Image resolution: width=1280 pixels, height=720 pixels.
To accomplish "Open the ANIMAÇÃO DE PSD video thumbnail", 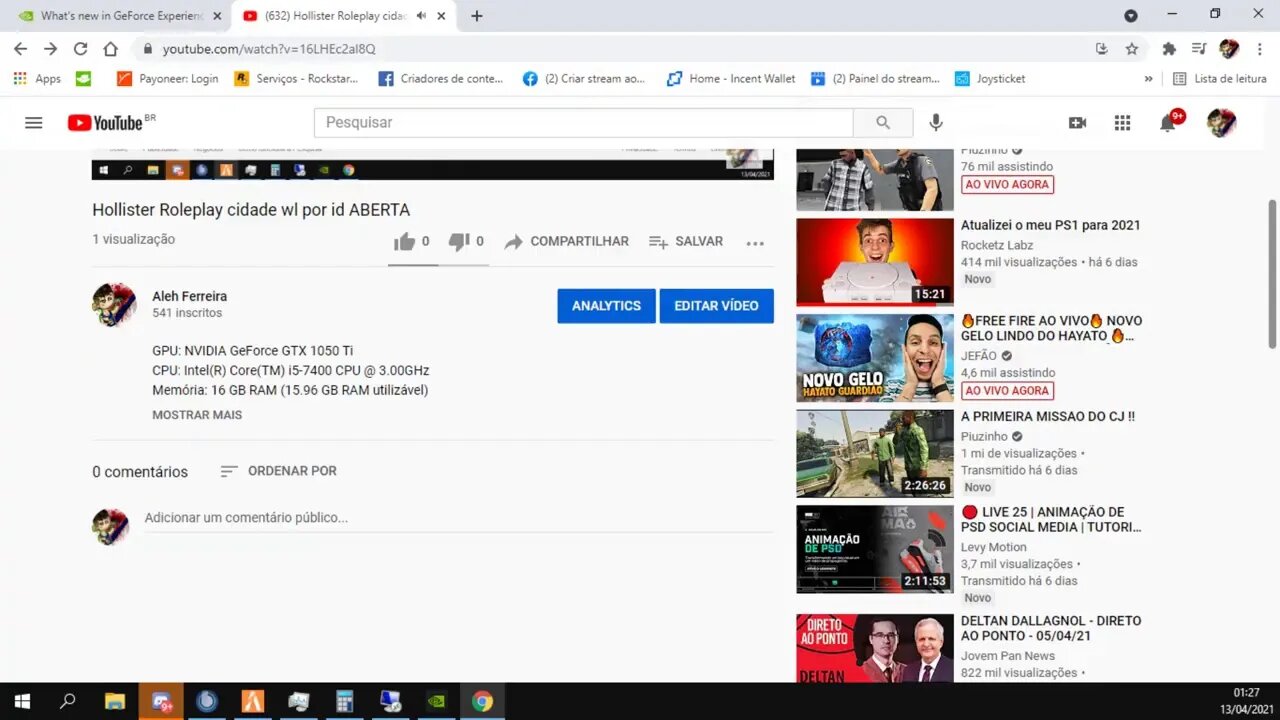I will (x=875, y=549).
